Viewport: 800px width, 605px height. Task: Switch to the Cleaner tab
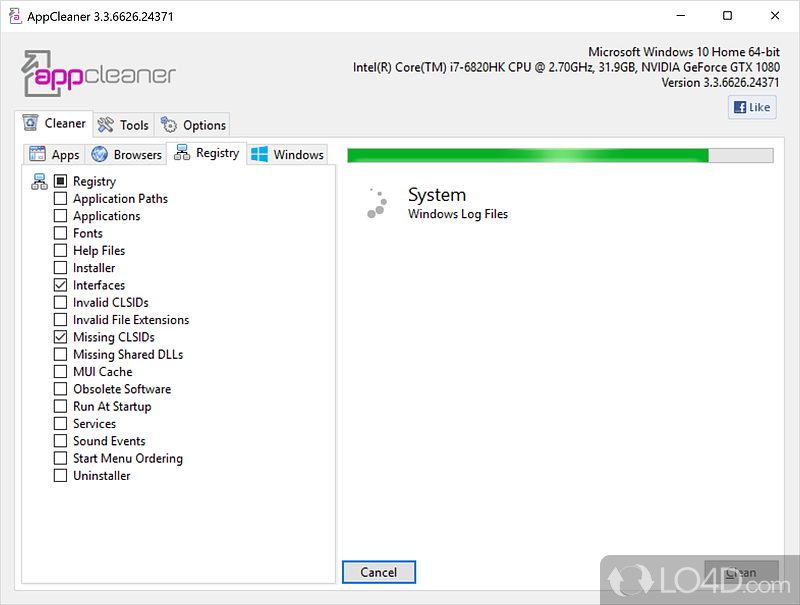pyautogui.click(x=54, y=123)
